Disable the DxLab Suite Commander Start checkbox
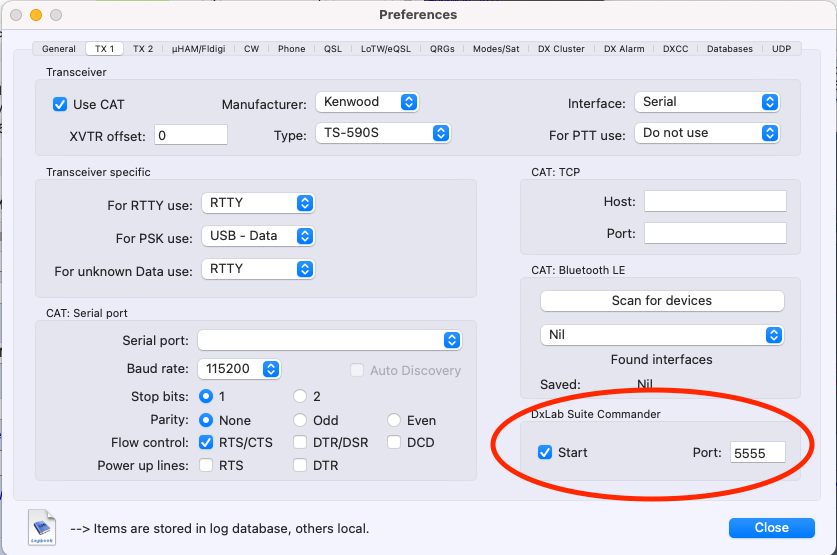This screenshot has height=555, width=837. (x=545, y=452)
